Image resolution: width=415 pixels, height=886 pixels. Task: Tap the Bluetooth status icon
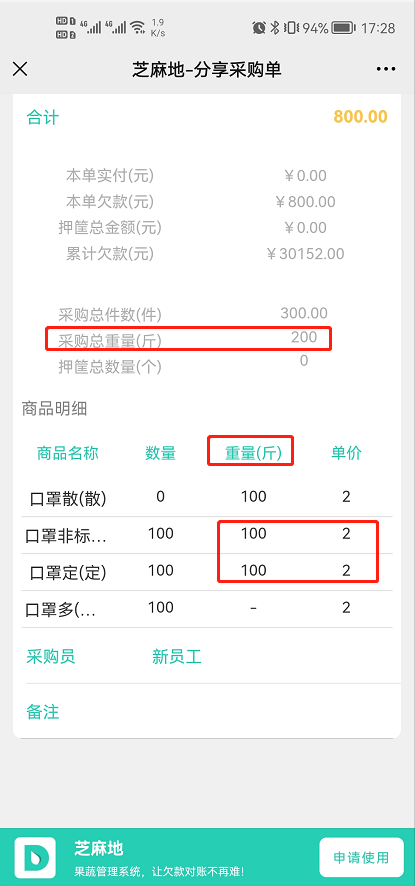point(275,27)
